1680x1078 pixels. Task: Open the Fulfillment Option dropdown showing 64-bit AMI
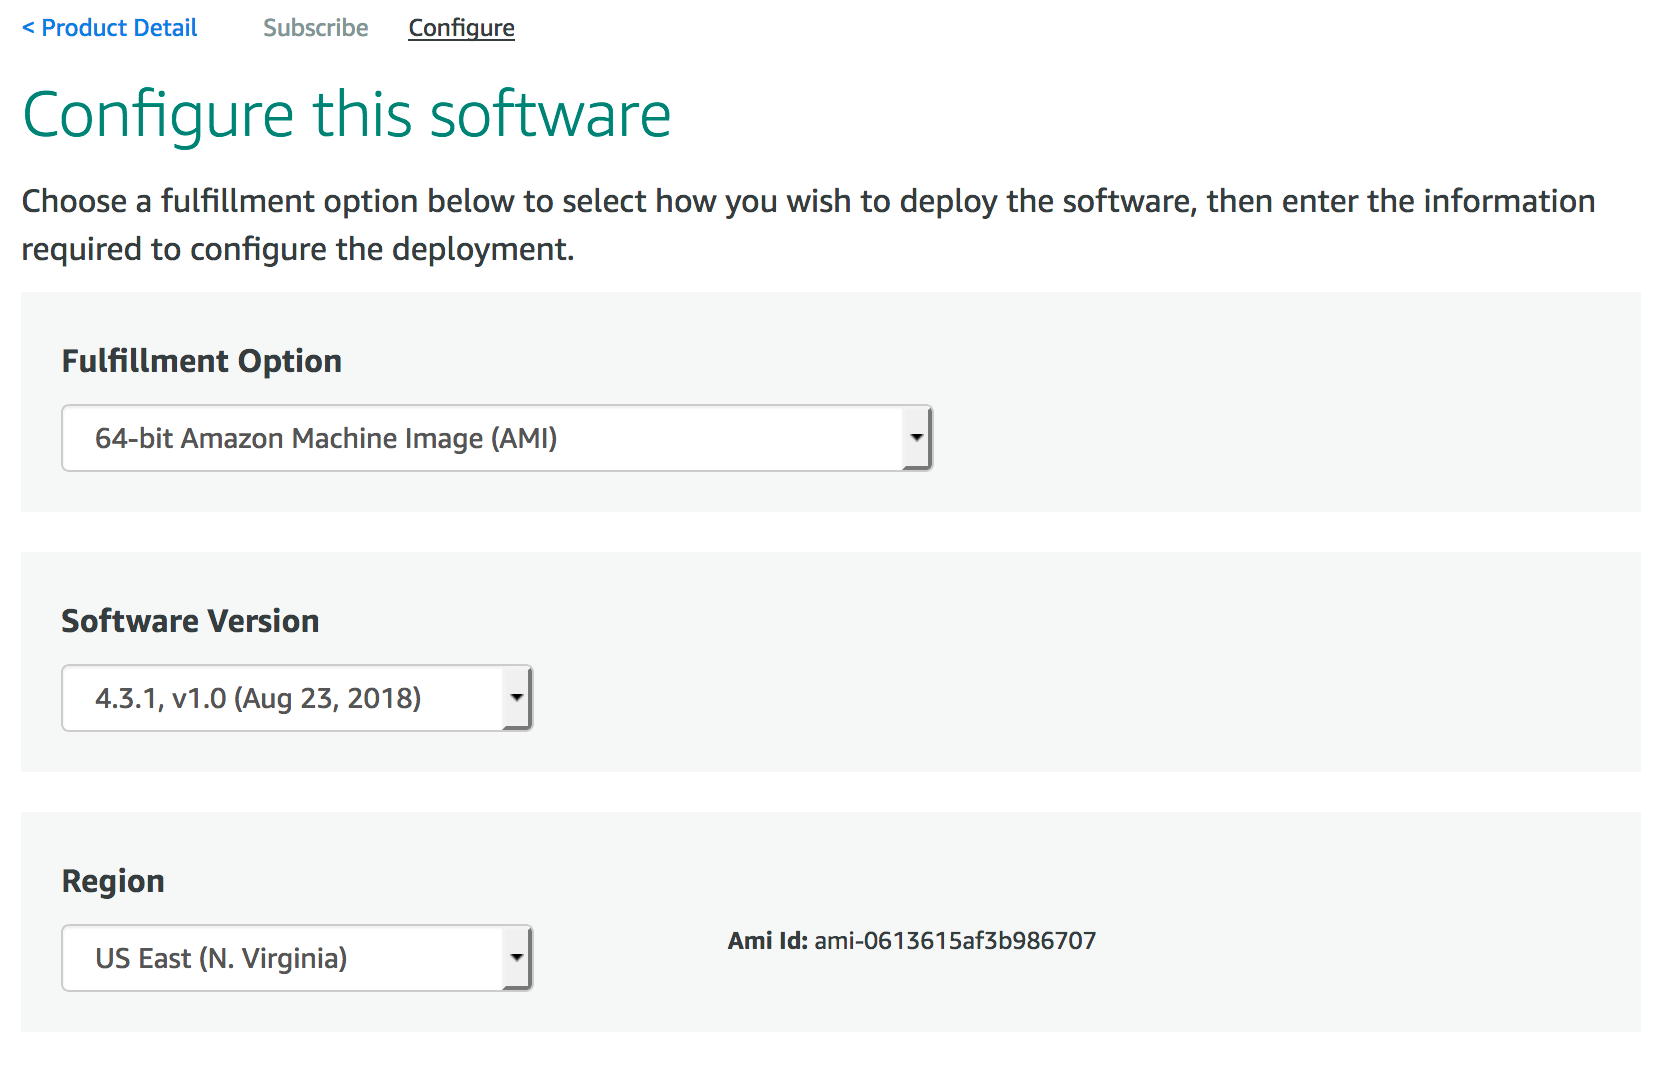[x=480, y=438]
